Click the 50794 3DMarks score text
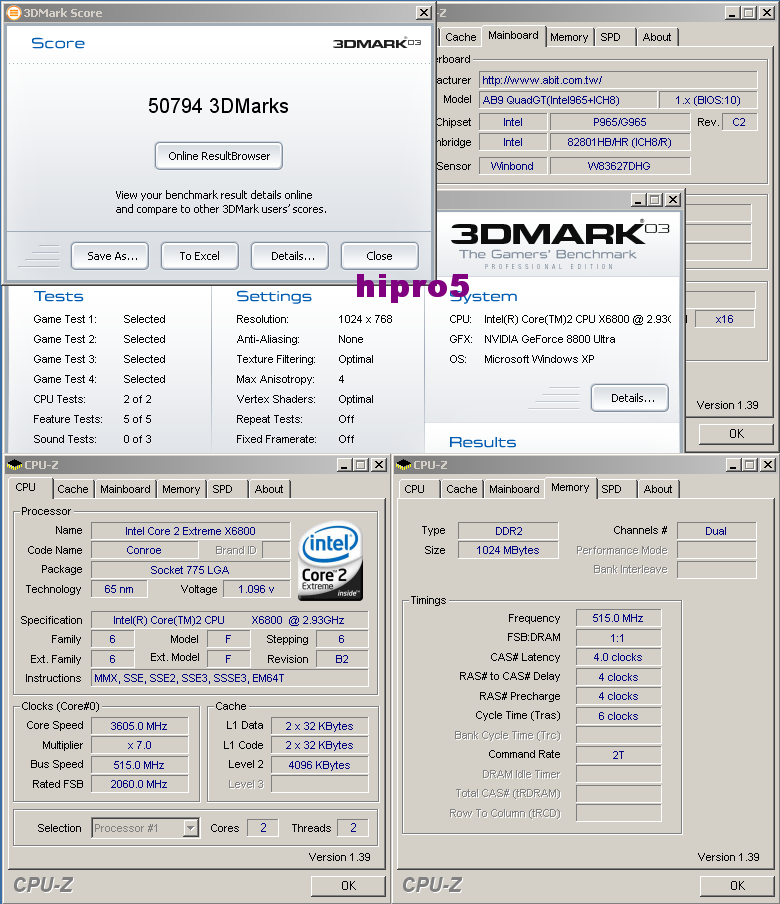This screenshot has width=780, height=904. coord(218,106)
